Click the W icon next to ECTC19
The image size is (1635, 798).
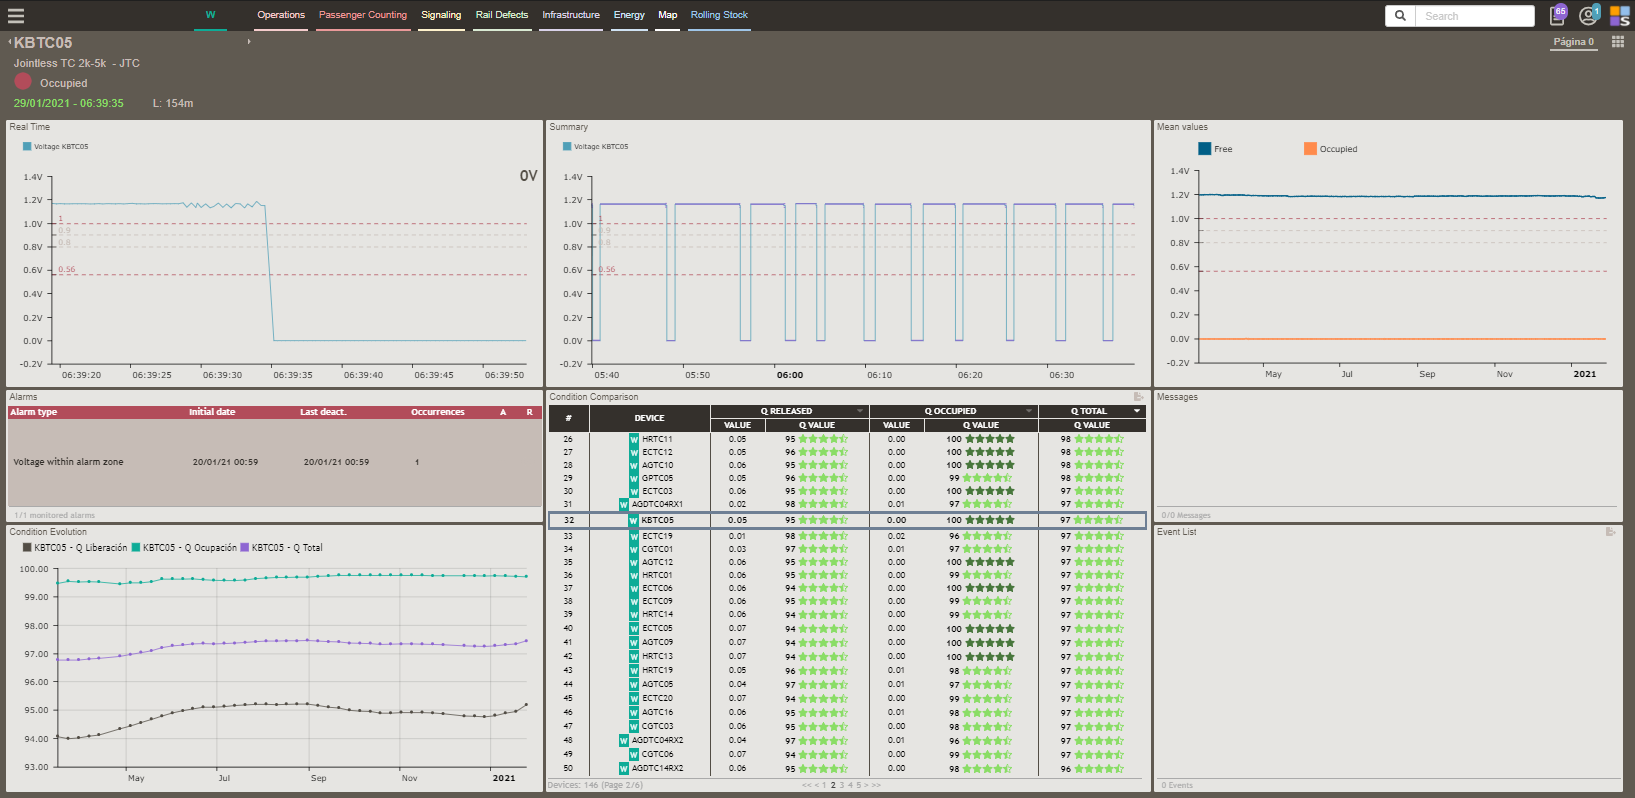[634, 536]
